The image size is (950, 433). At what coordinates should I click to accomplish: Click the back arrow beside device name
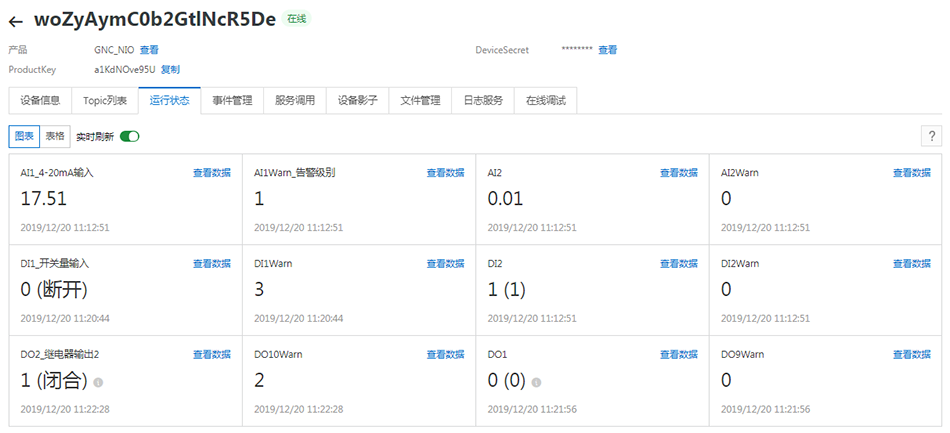(16, 20)
